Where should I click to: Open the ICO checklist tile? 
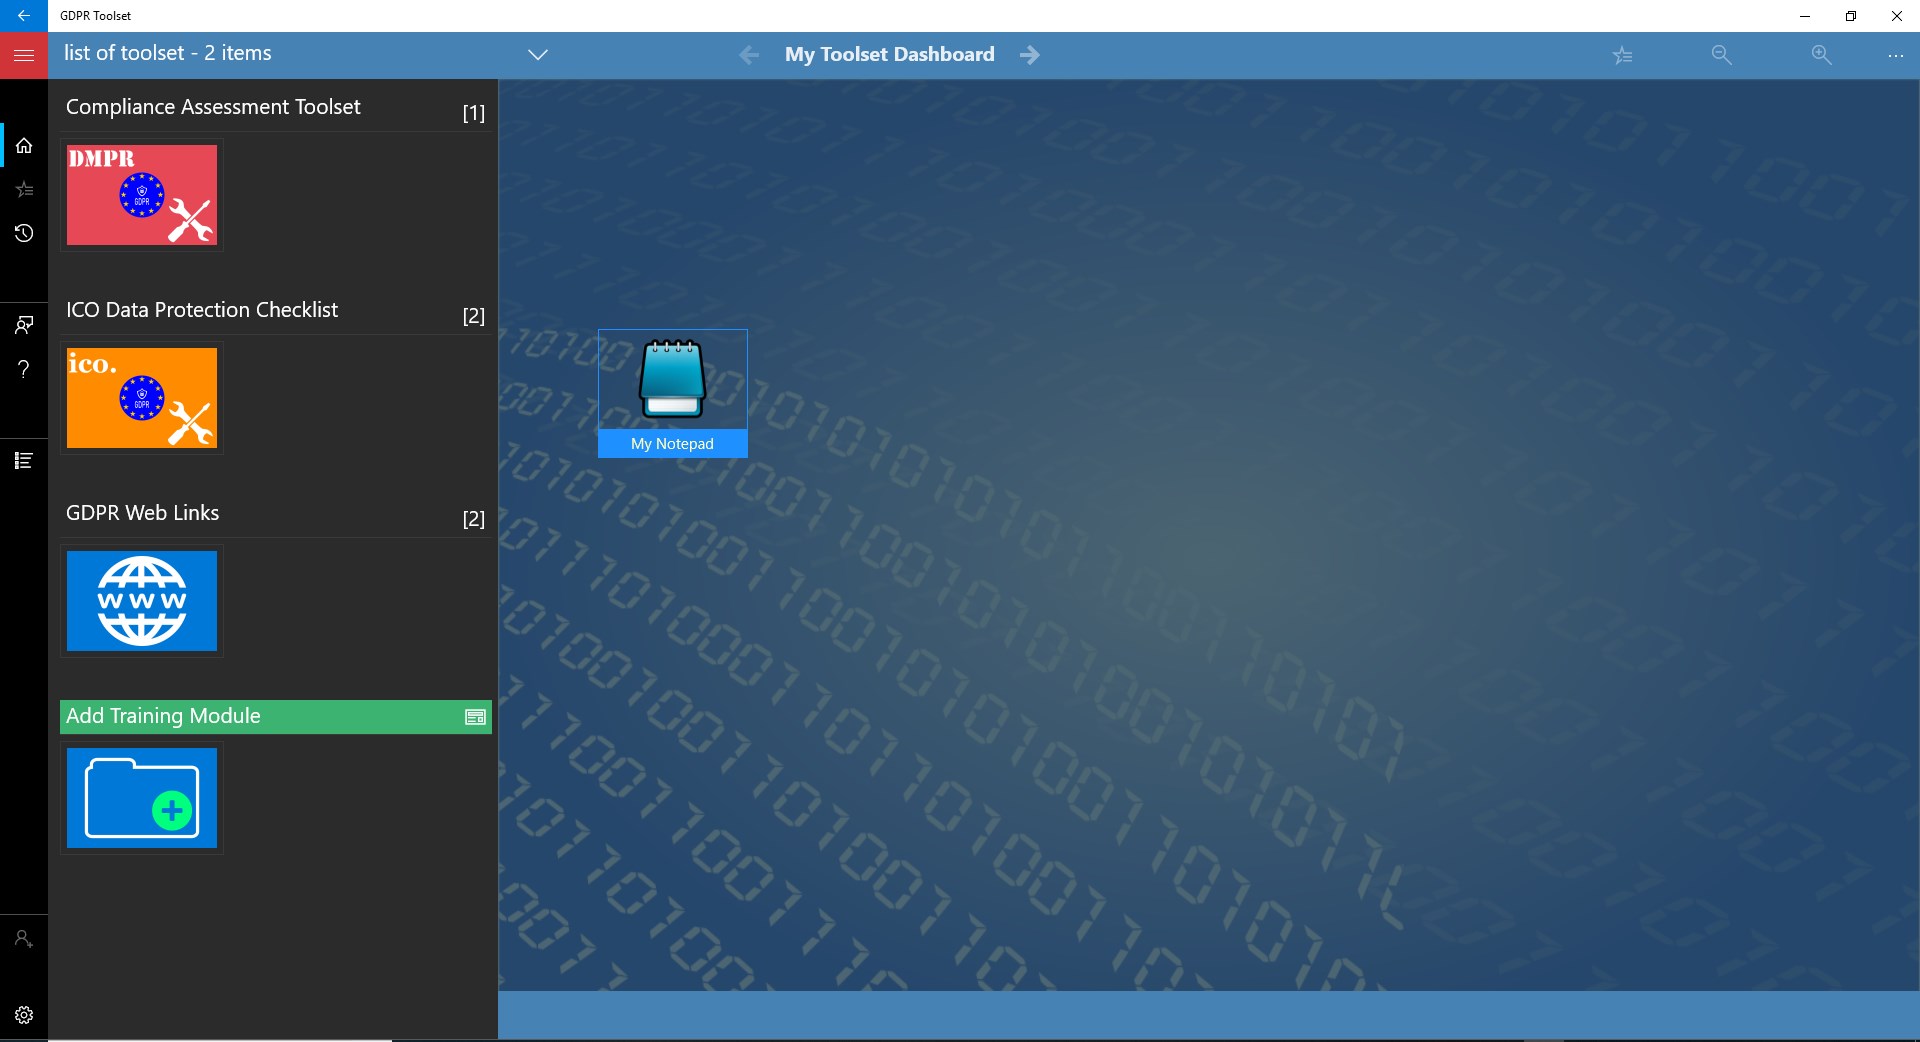click(142, 398)
